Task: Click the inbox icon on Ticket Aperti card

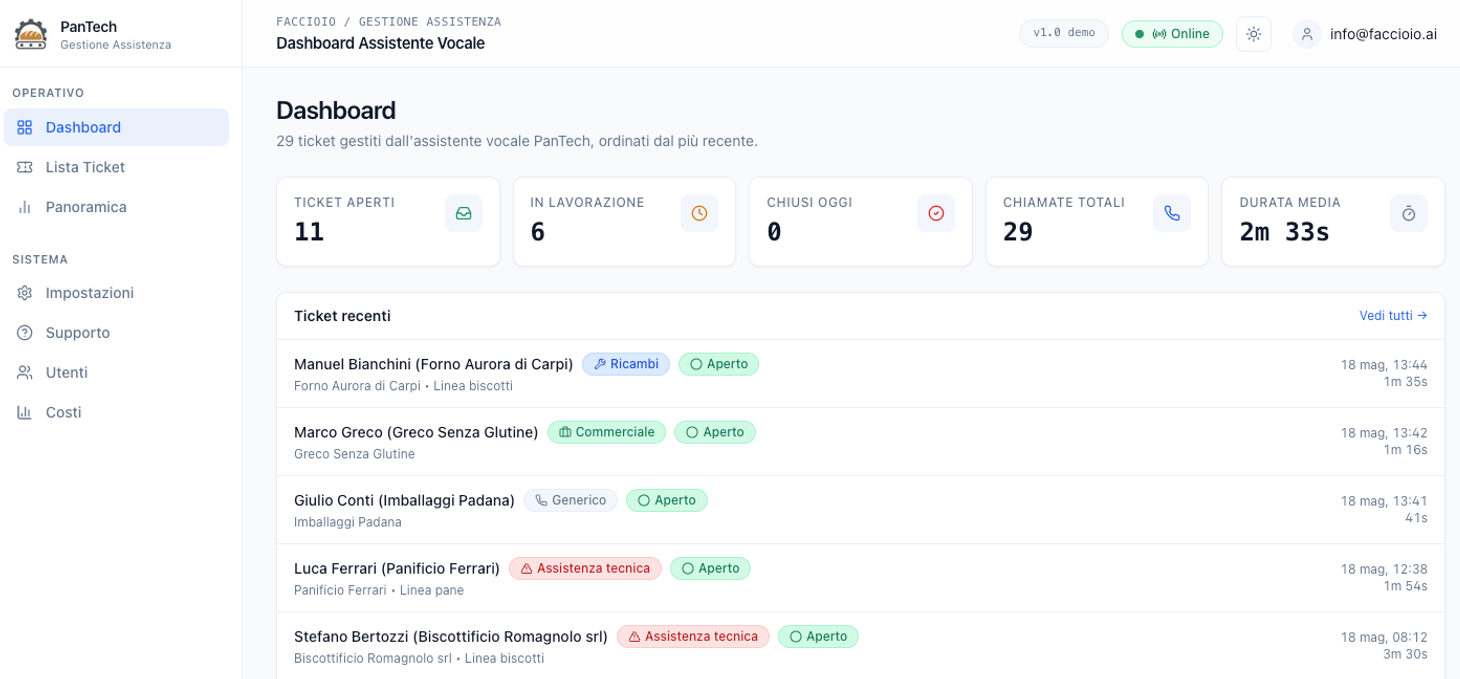Action: 464,213
